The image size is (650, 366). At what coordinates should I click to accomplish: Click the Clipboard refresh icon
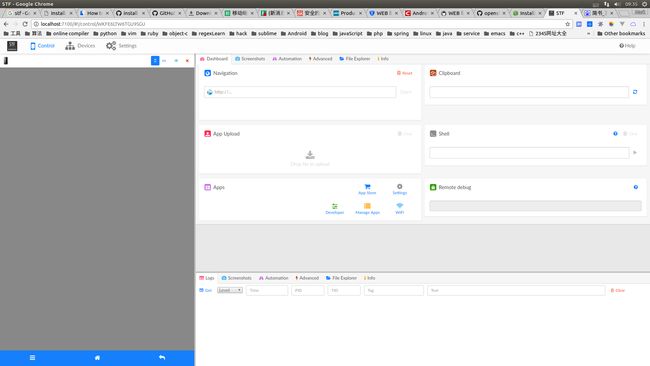click(x=635, y=92)
